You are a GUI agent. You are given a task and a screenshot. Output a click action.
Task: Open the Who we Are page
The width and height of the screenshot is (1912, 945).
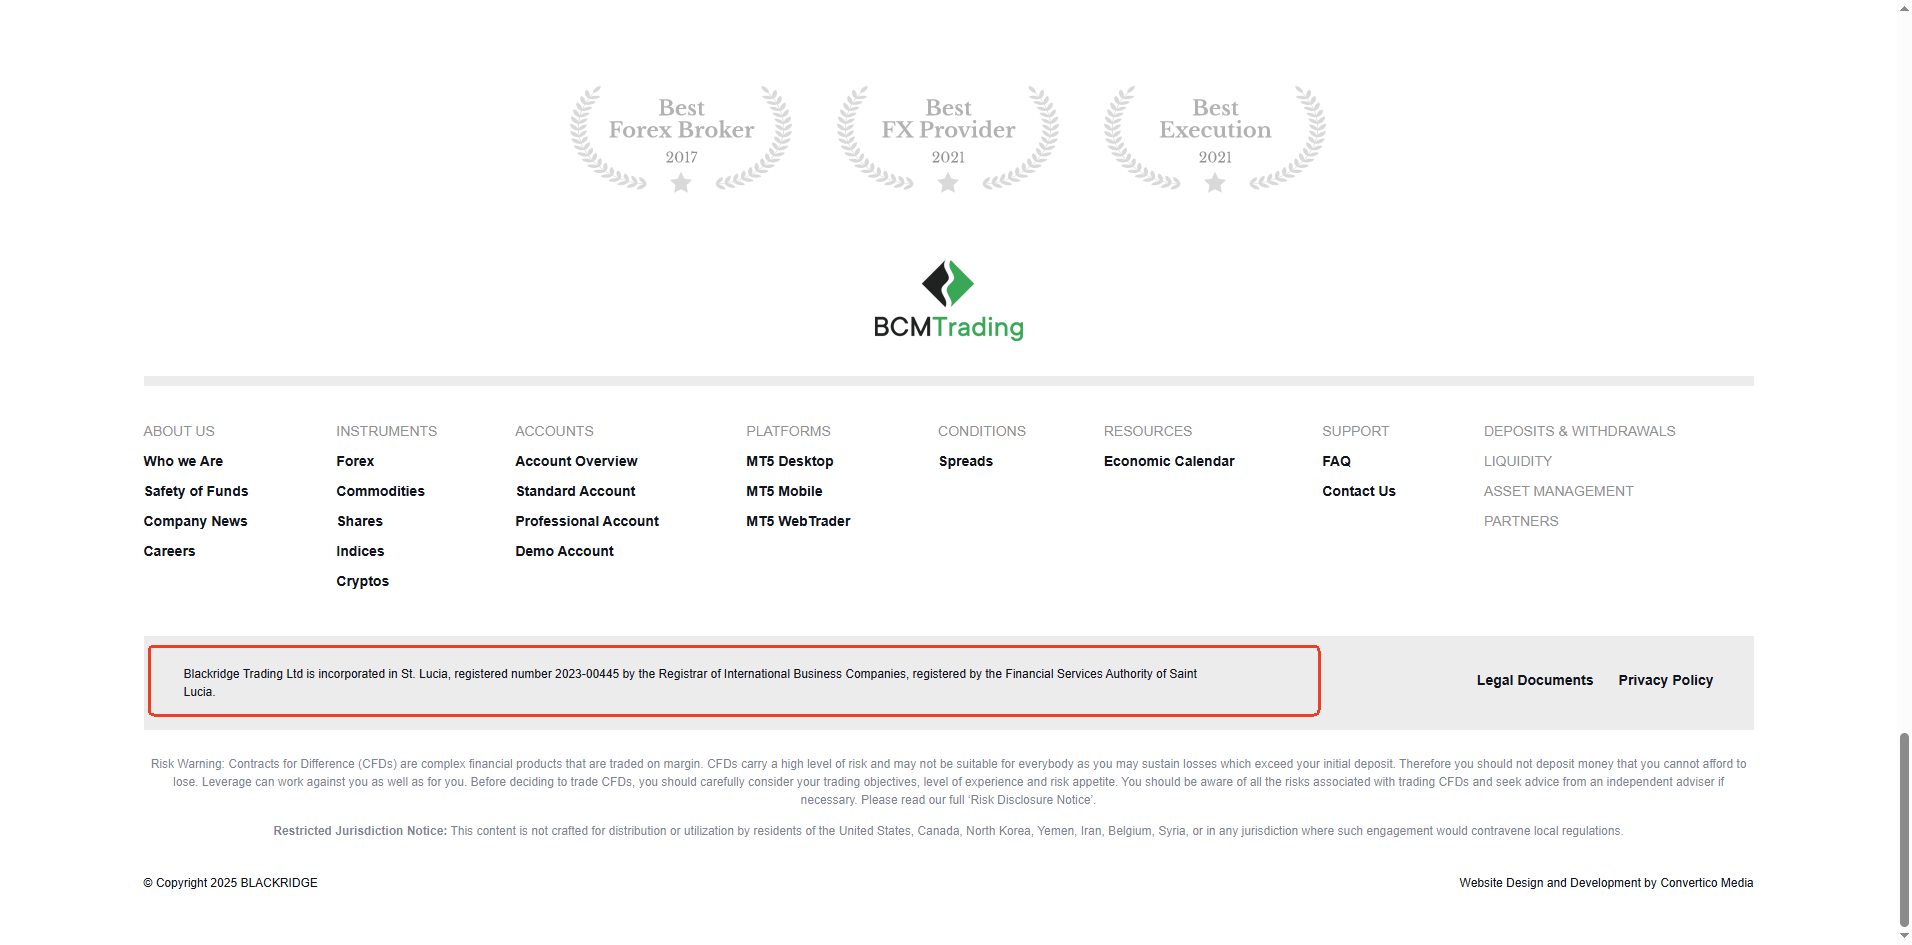(183, 461)
